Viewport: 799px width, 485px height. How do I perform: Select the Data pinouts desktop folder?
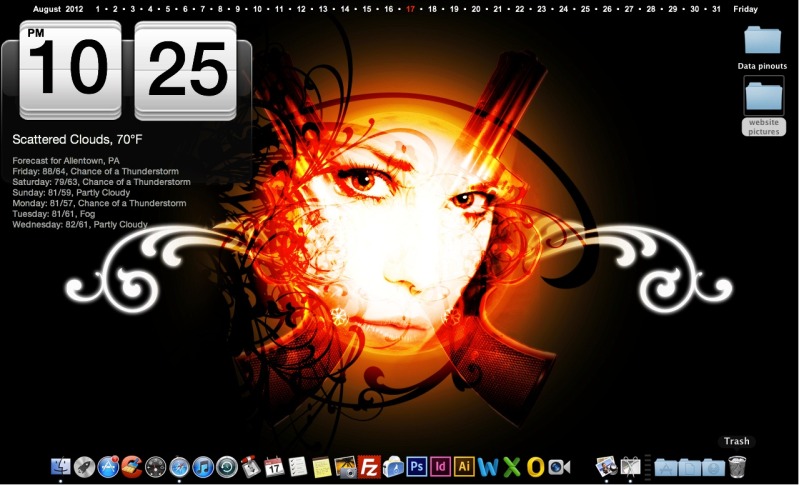pyautogui.click(x=762, y=40)
